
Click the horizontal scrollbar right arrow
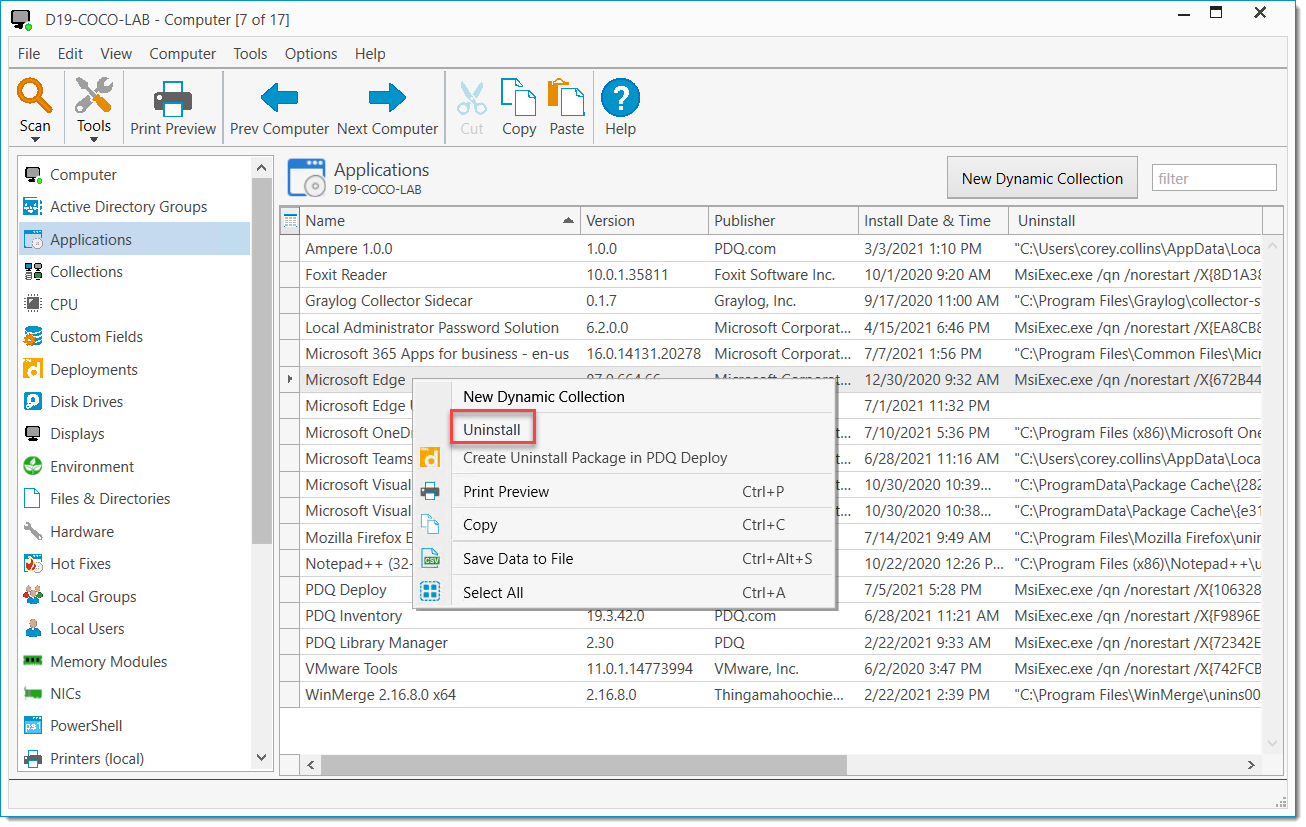pyautogui.click(x=1251, y=765)
